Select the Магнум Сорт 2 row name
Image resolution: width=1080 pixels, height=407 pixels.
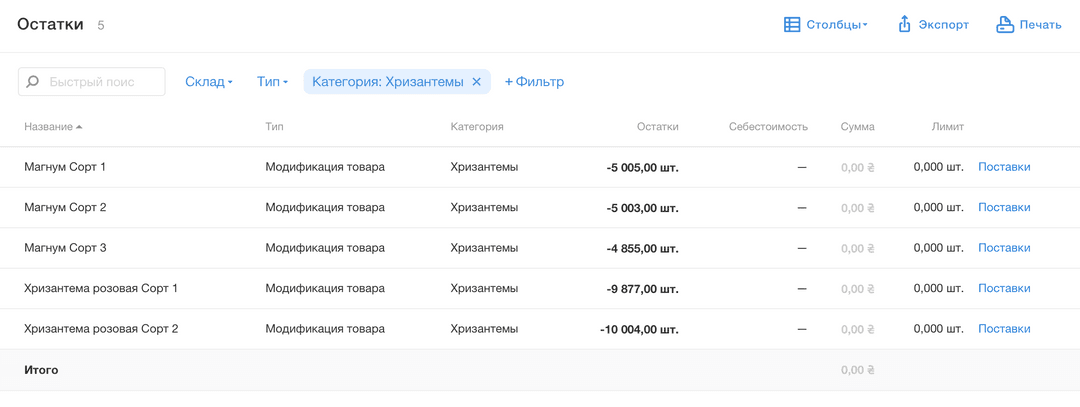point(65,207)
